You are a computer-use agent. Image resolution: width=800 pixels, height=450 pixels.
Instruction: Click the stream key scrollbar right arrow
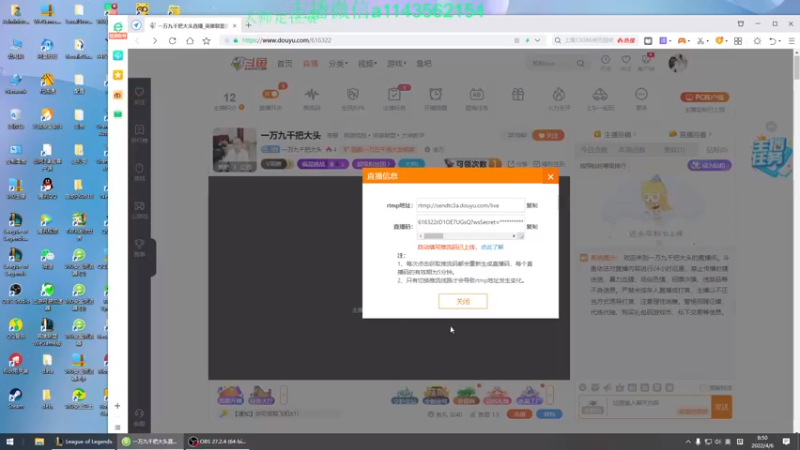click(514, 236)
